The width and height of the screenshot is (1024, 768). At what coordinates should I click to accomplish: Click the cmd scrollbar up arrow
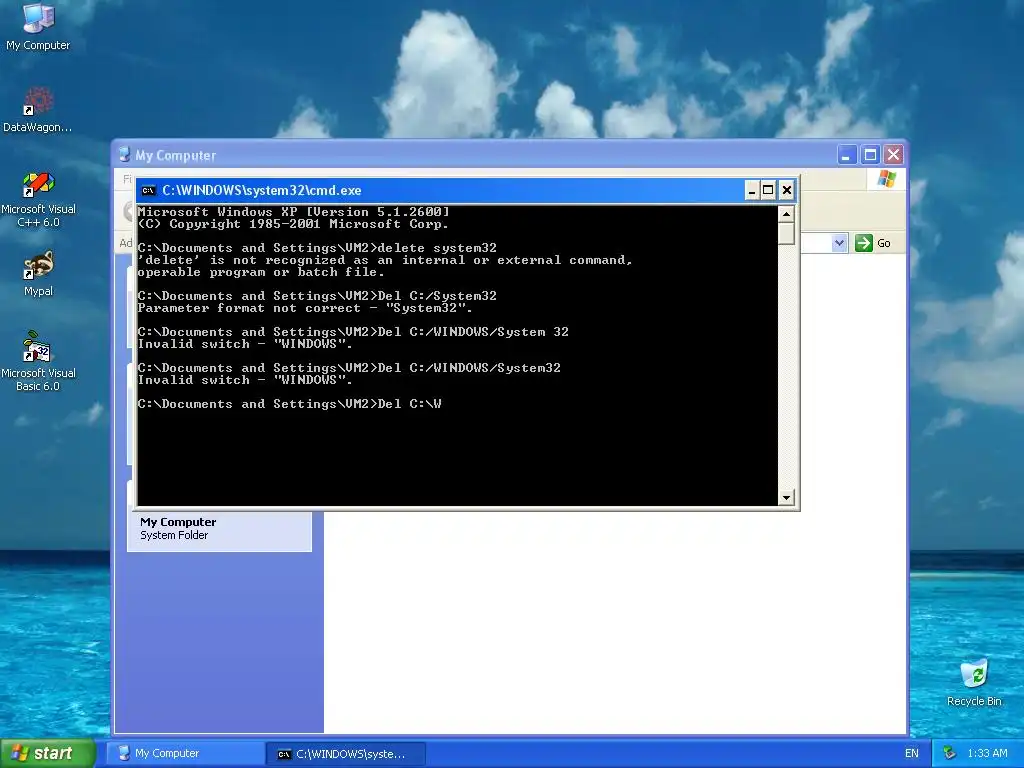tap(786, 214)
